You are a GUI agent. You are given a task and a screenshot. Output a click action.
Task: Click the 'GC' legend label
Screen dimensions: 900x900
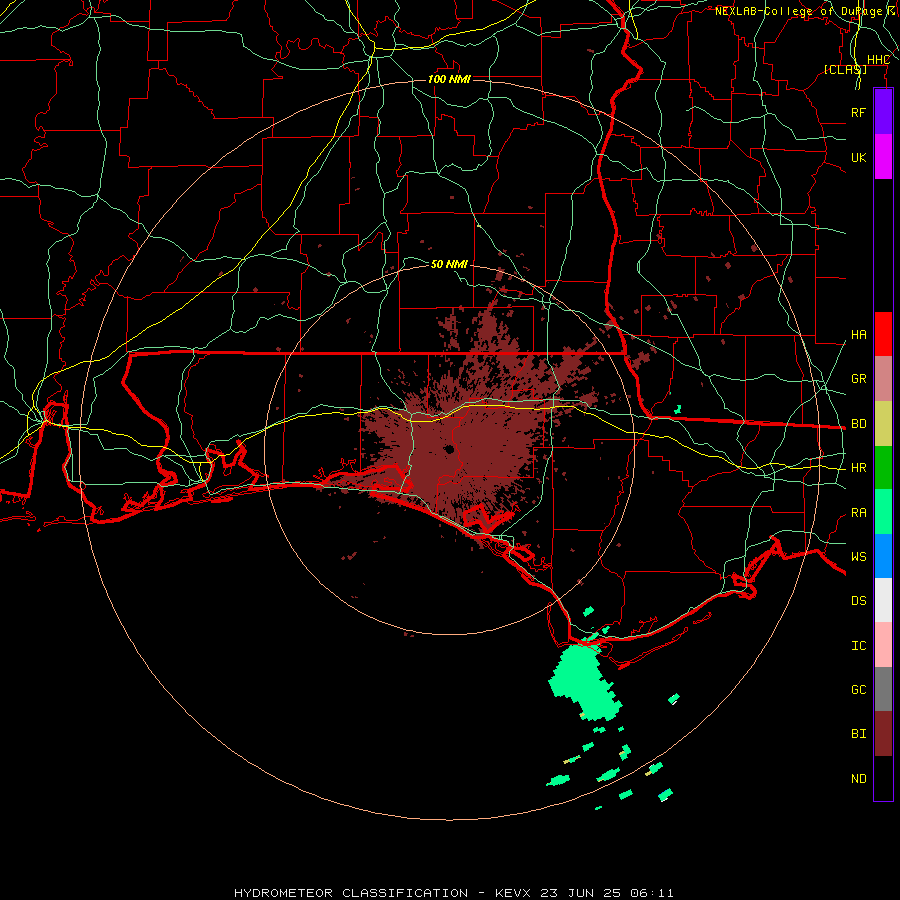[858, 690]
